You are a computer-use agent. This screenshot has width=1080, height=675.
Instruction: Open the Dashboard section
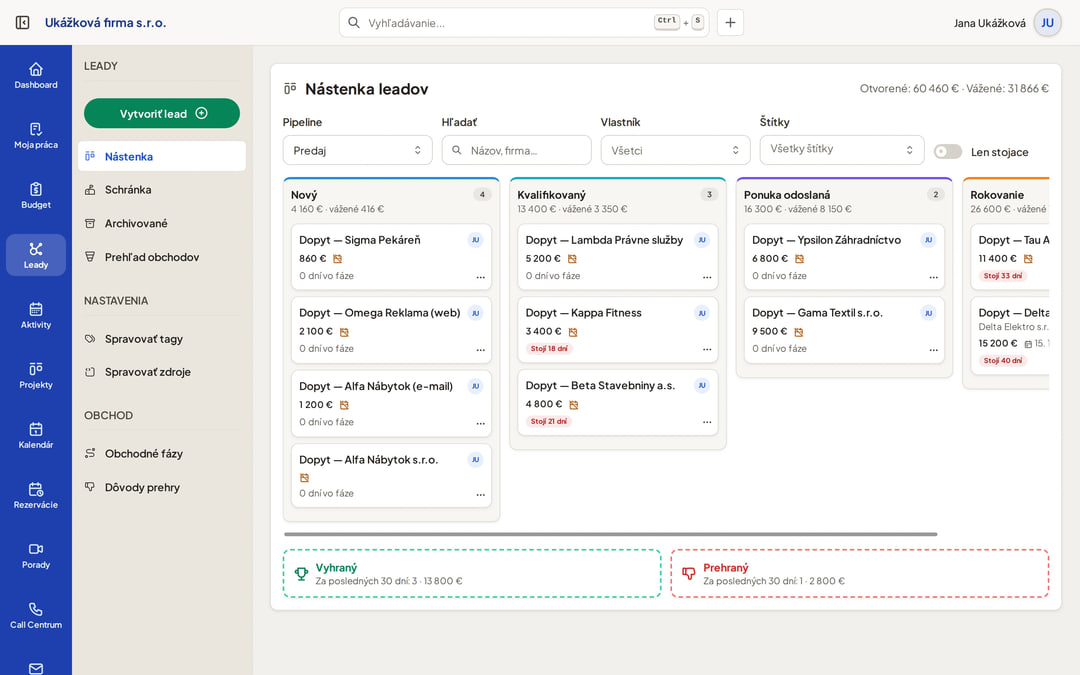click(x=36, y=76)
